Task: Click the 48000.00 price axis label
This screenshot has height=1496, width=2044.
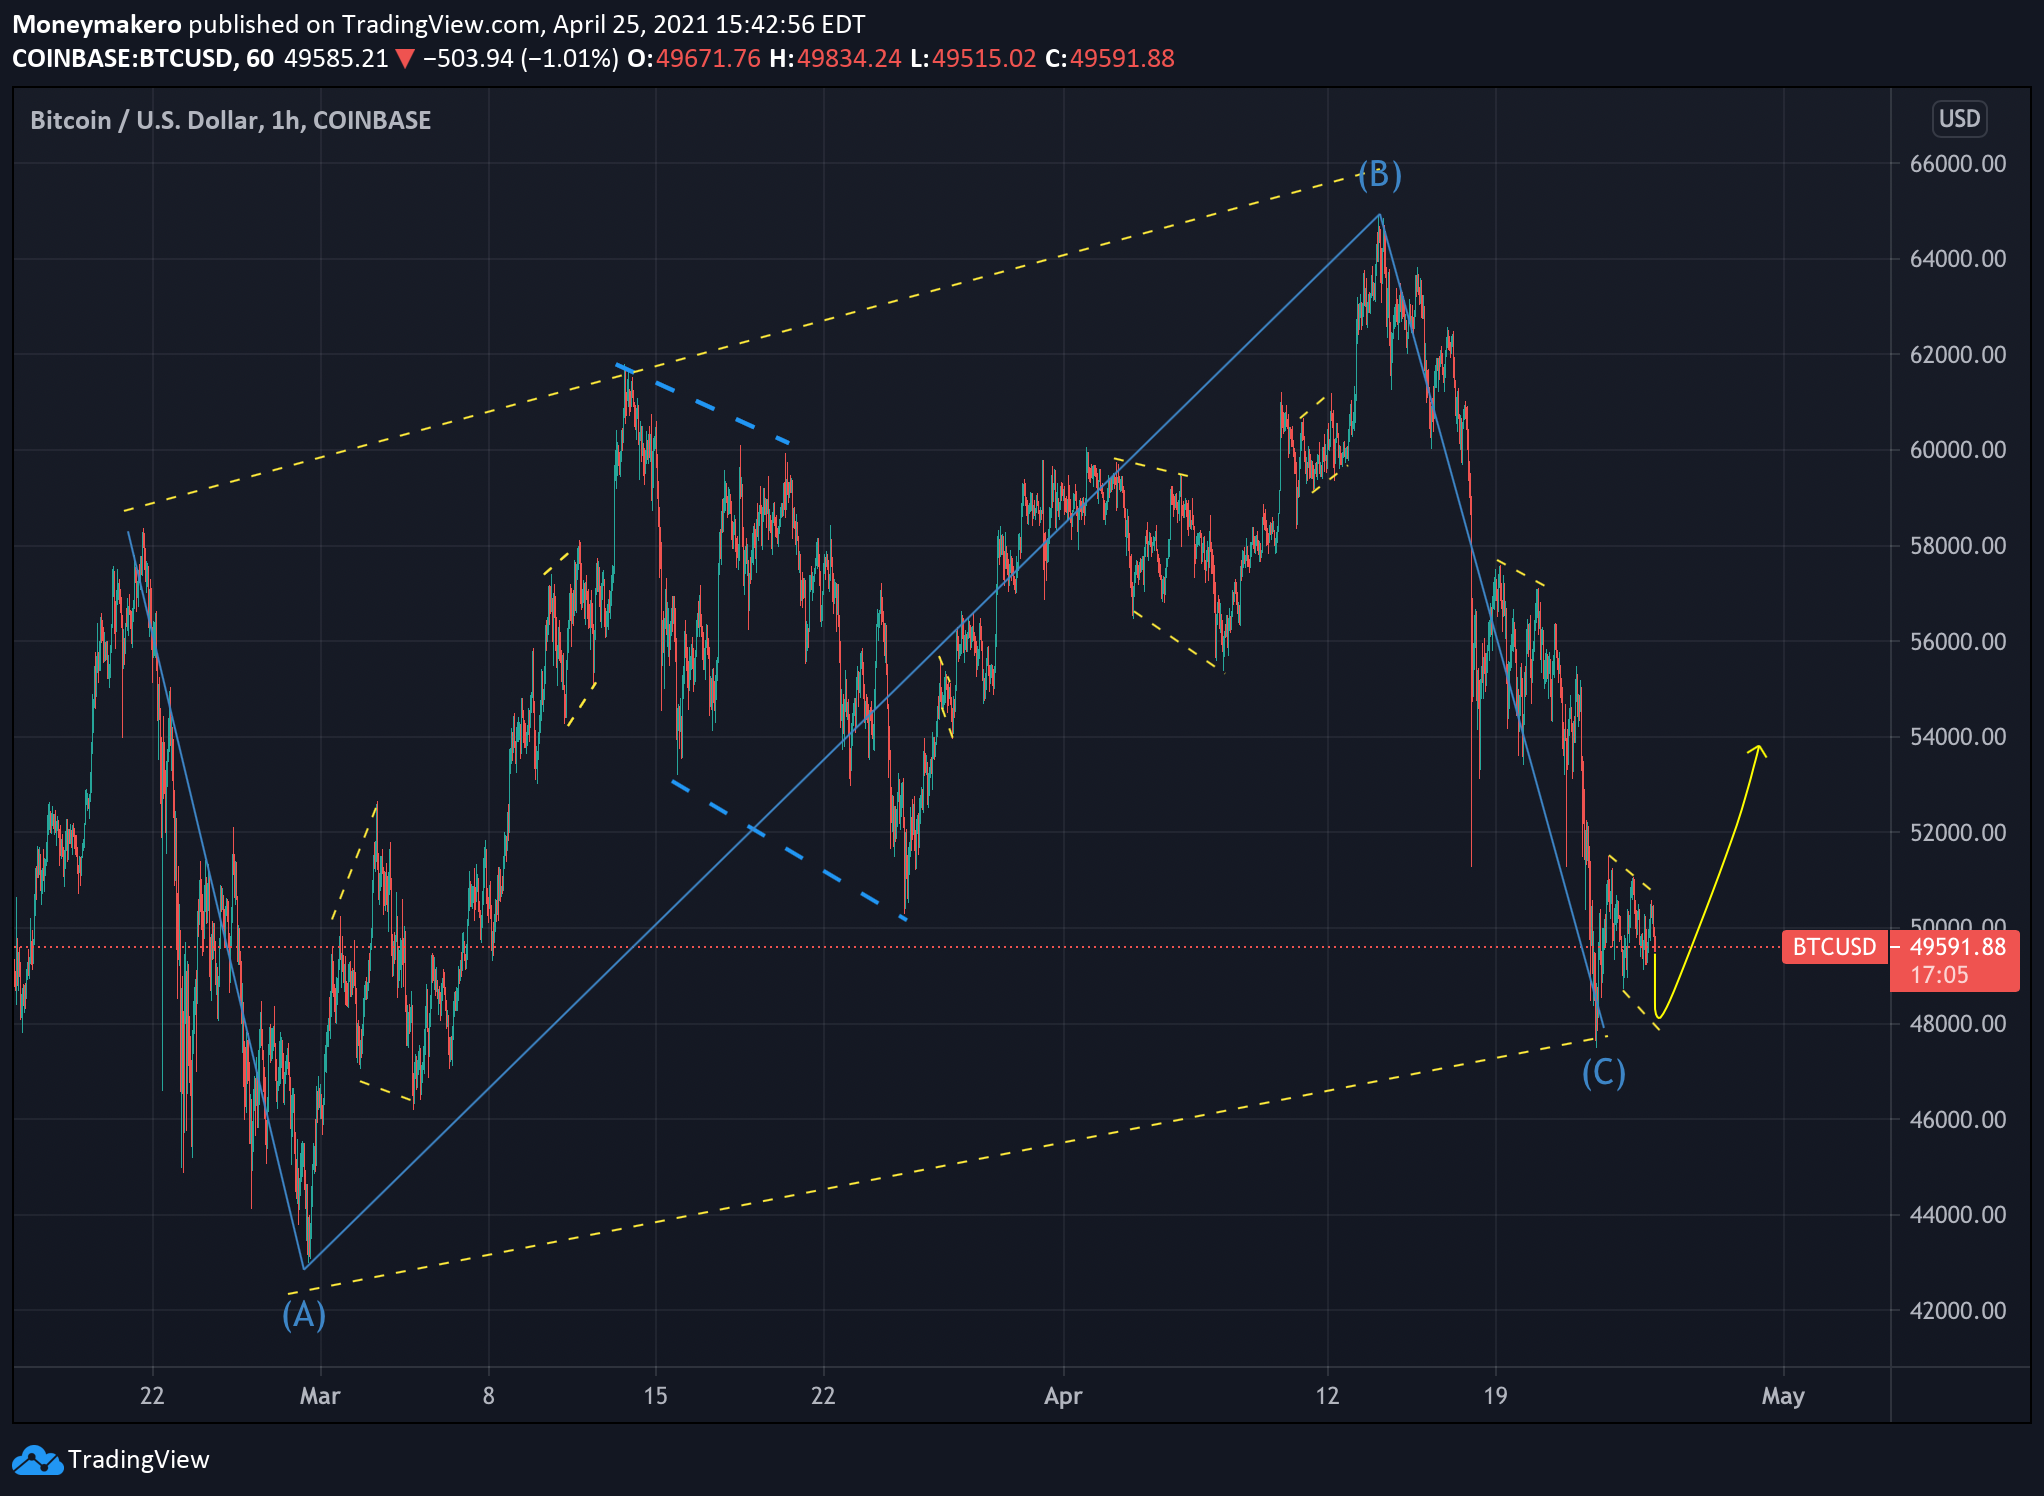Action: point(1957,1024)
